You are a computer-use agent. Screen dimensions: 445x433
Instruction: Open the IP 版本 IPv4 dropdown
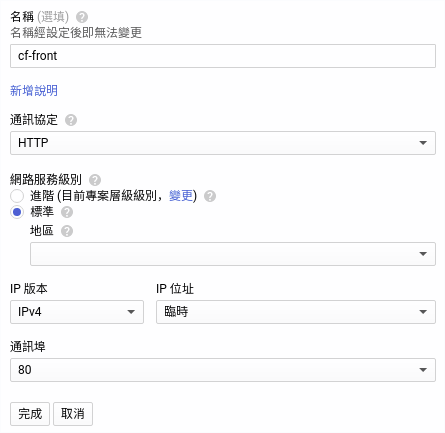click(77, 312)
